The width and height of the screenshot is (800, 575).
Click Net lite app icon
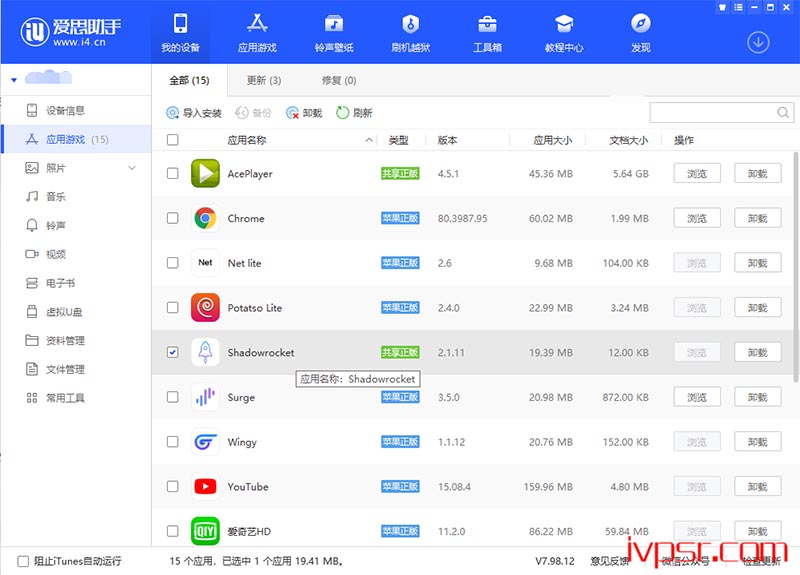tap(205, 263)
